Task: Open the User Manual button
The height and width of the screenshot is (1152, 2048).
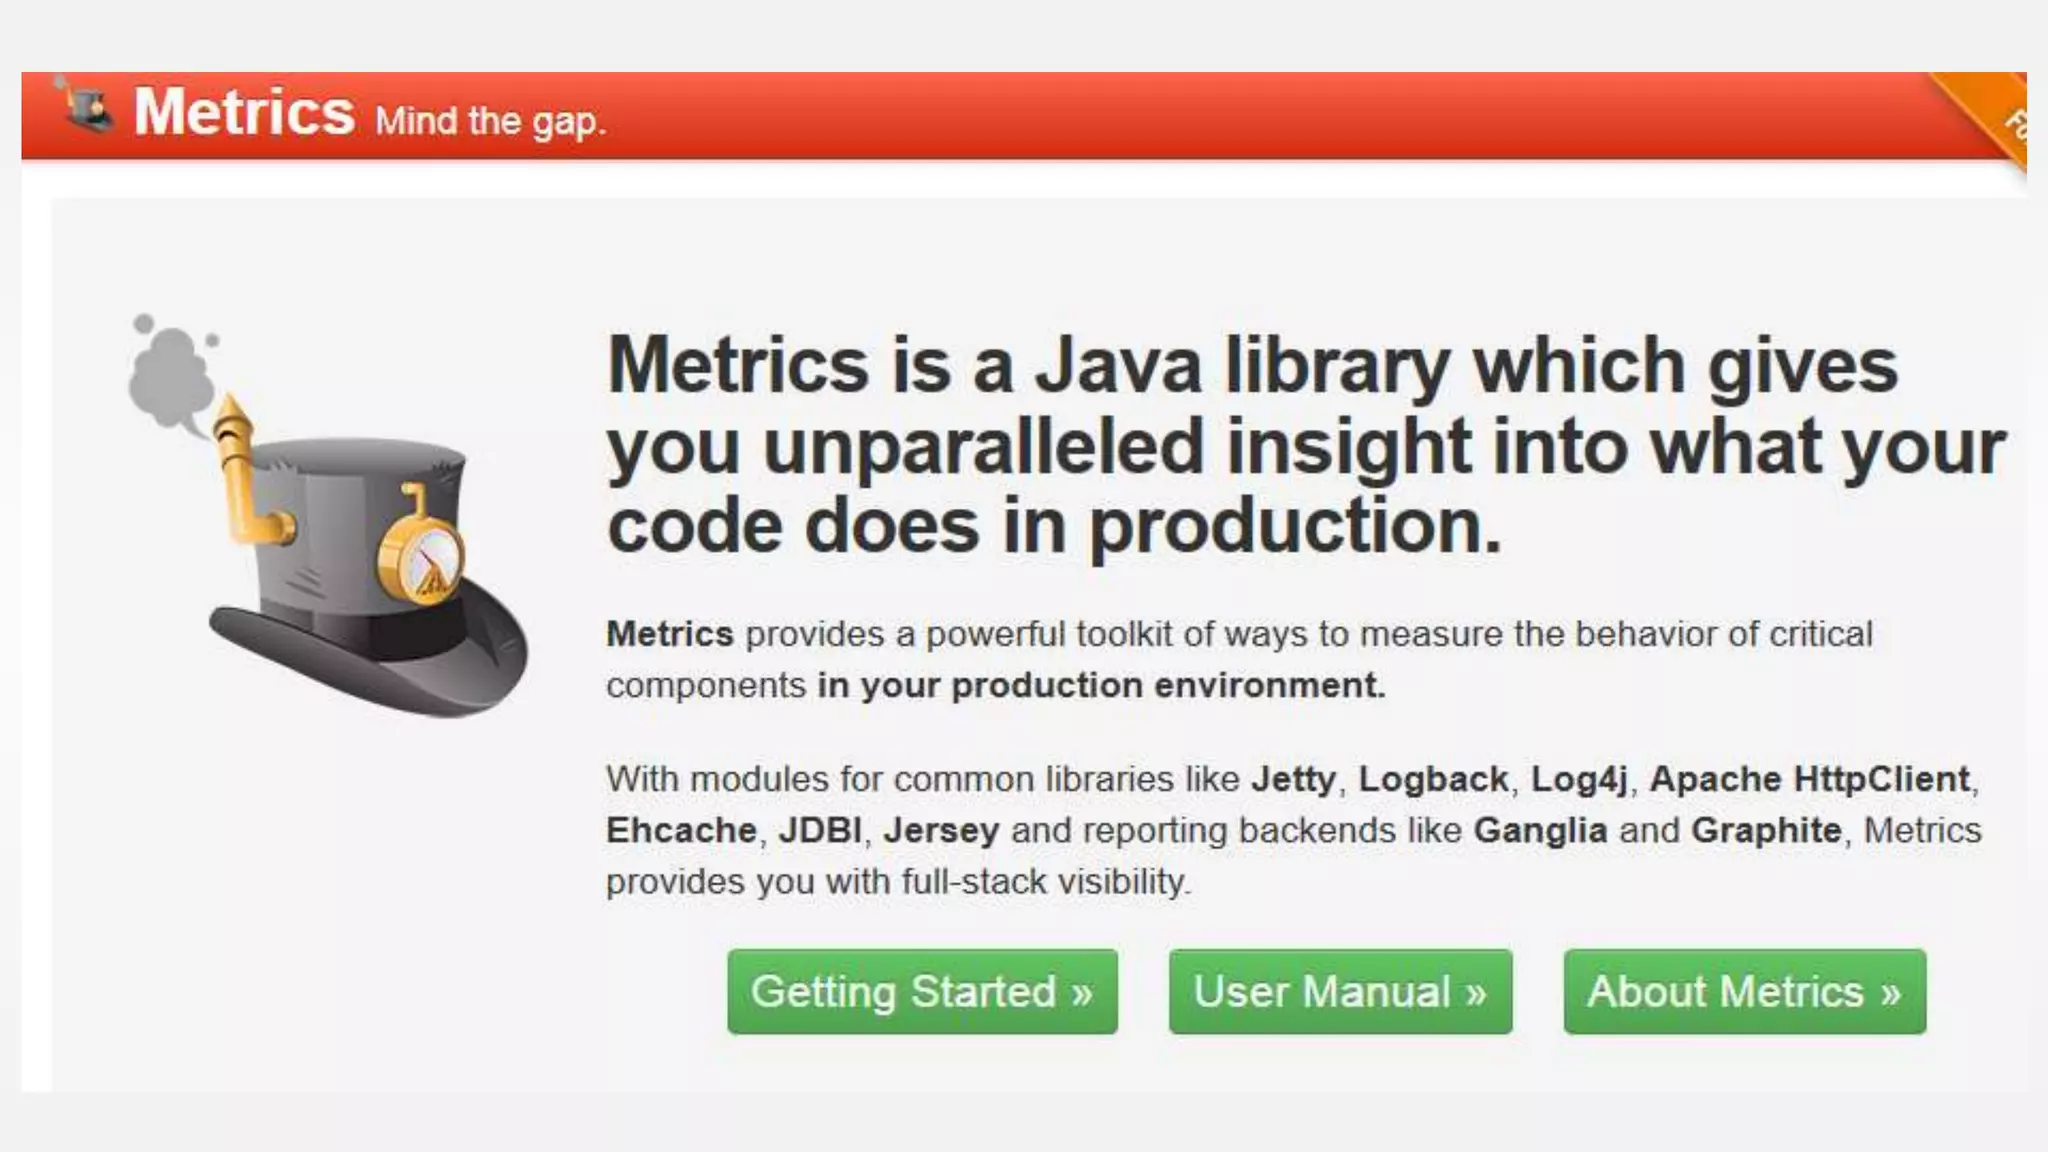Action: (x=1340, y=992)
